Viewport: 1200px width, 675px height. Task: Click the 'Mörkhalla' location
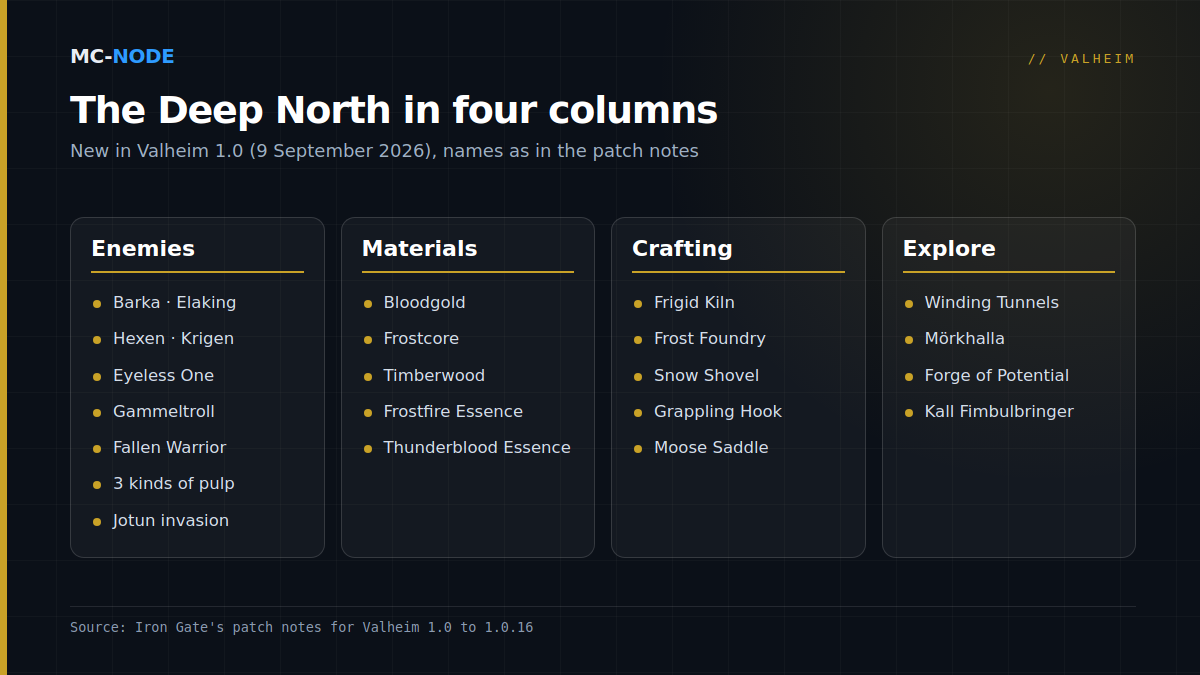click(x=964, y=338)
